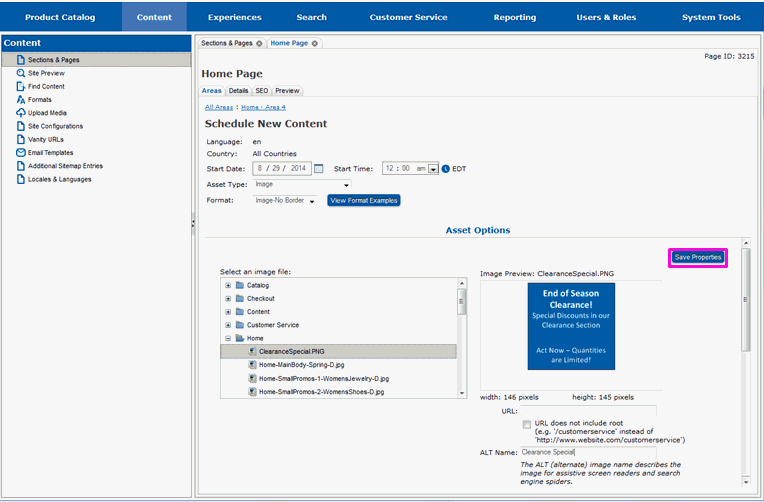The height and width of the screenshot is (502, 764).
Task: Switch to the Details tab
Action: [x=238, y=91]
